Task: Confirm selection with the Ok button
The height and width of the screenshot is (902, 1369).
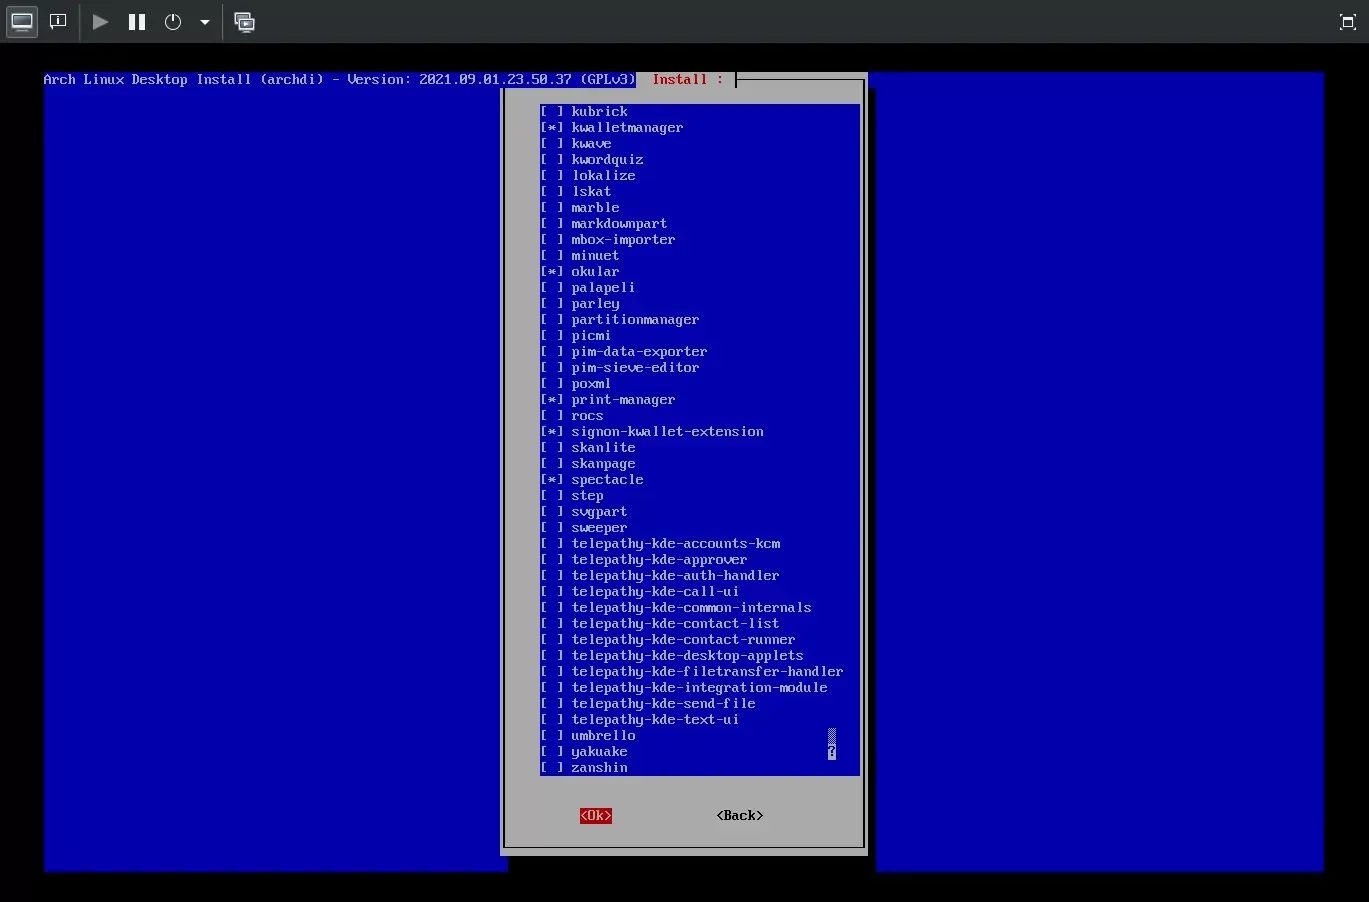Action: (595, 816)
